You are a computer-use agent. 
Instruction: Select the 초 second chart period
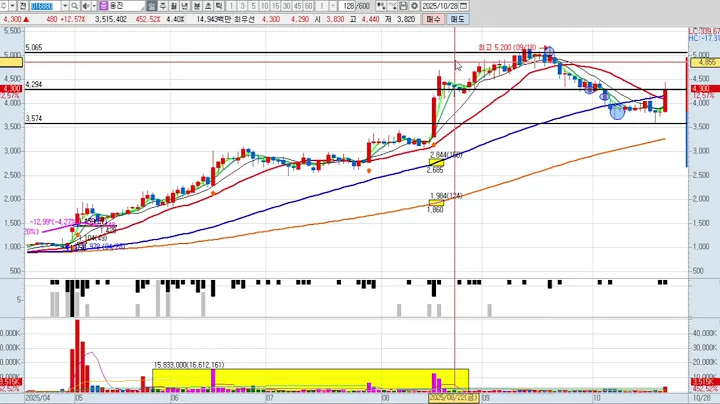coord(208,6)
